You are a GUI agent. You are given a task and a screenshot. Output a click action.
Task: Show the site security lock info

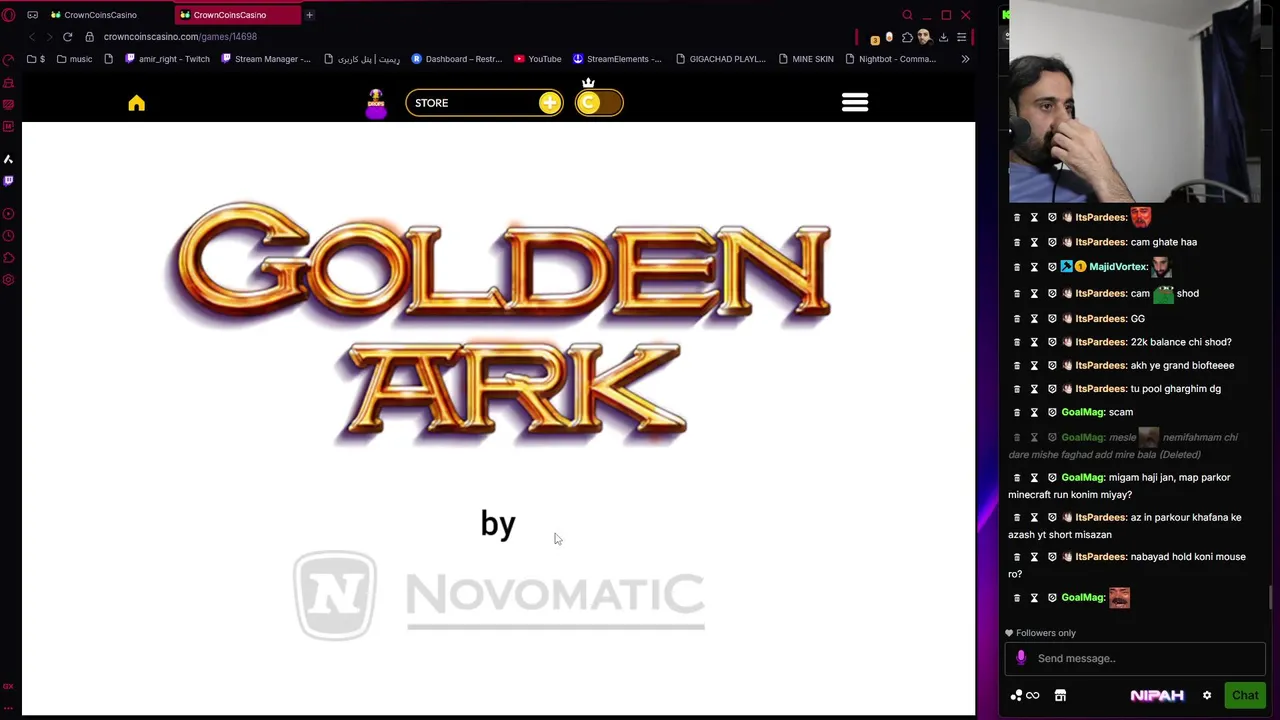[89, 37]
